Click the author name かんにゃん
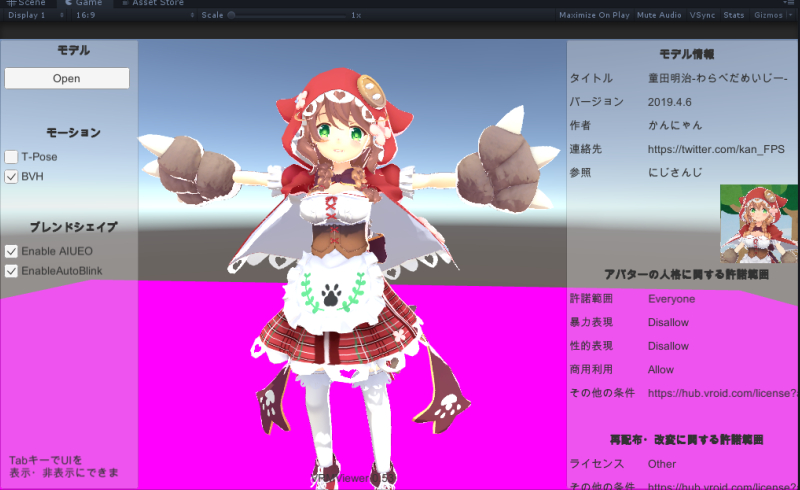This screenshot has height=490, width=800. tap(675, 125)
